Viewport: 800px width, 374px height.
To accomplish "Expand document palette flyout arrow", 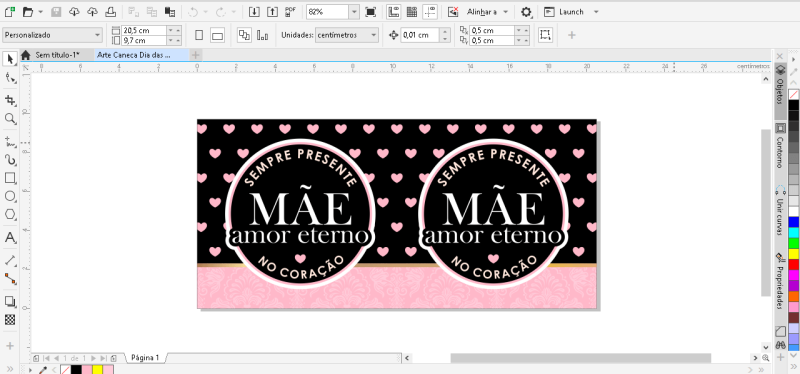I will coord(31,369).
